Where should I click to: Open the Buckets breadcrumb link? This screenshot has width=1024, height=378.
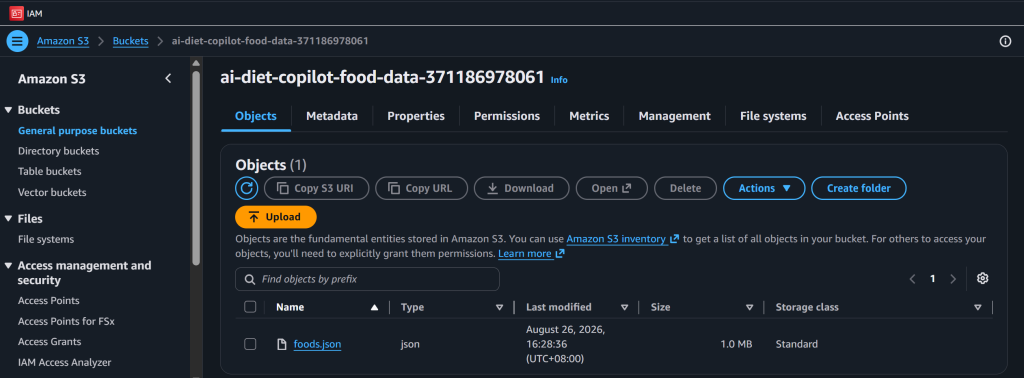coord(131,41)
